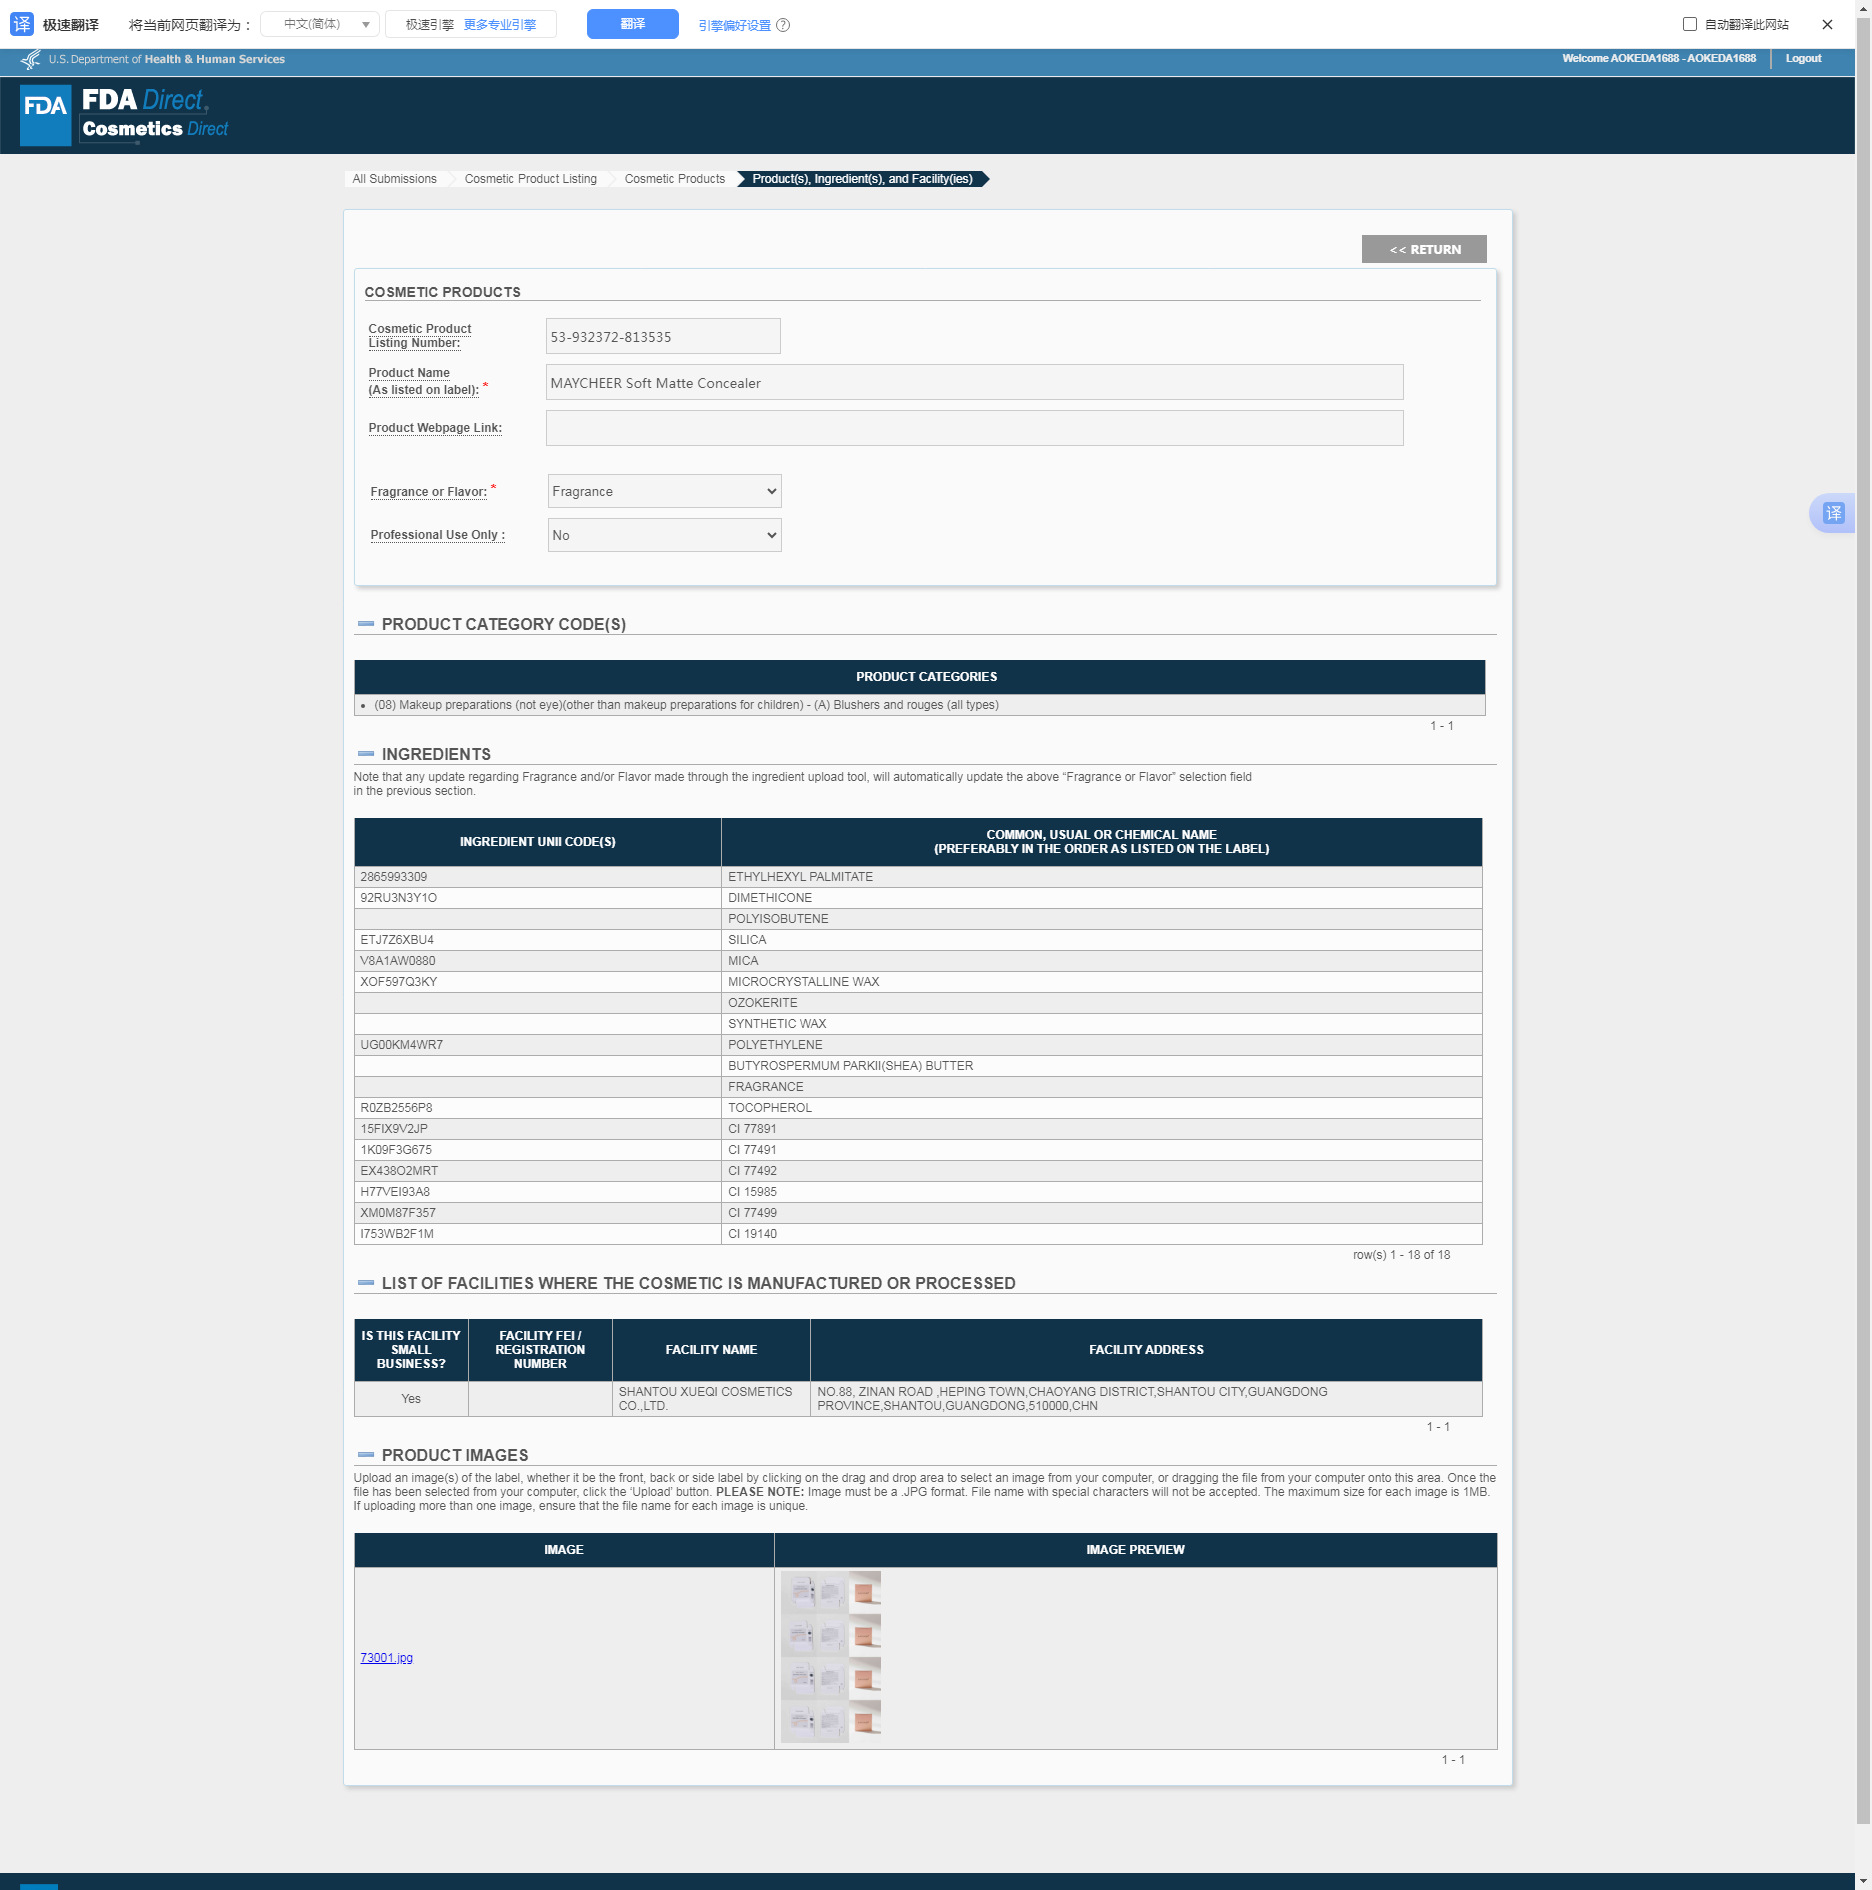
Task: Click the RETURN button
Action: click(1424, 249)
